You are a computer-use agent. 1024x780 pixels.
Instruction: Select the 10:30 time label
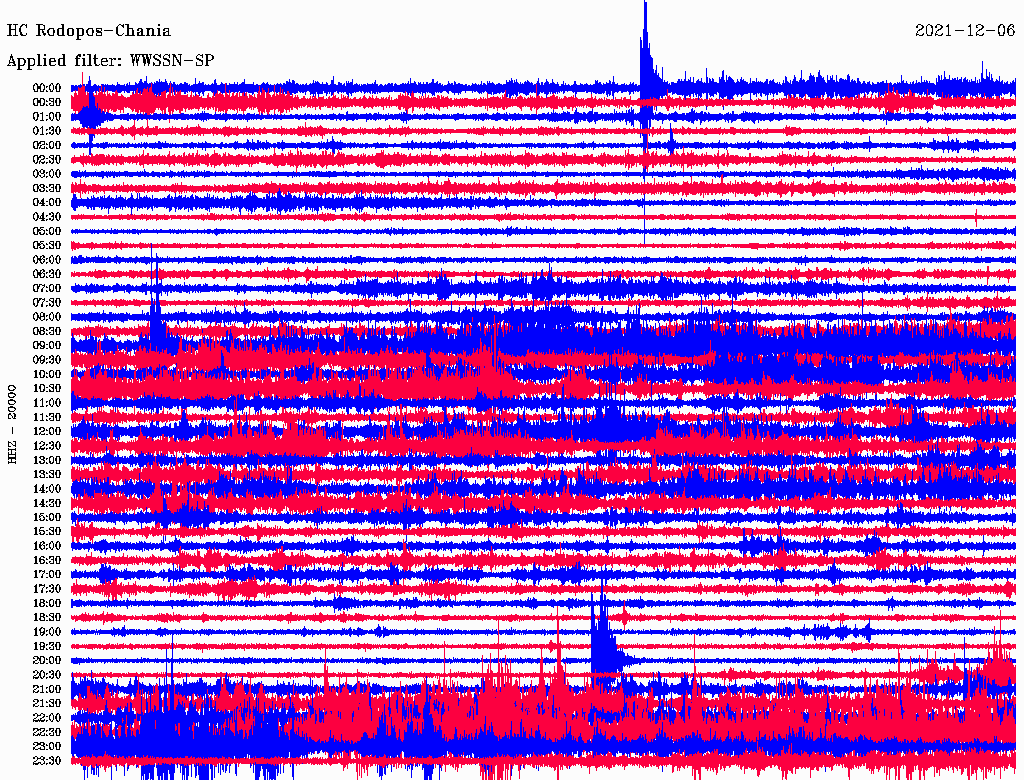pos(47,388)
